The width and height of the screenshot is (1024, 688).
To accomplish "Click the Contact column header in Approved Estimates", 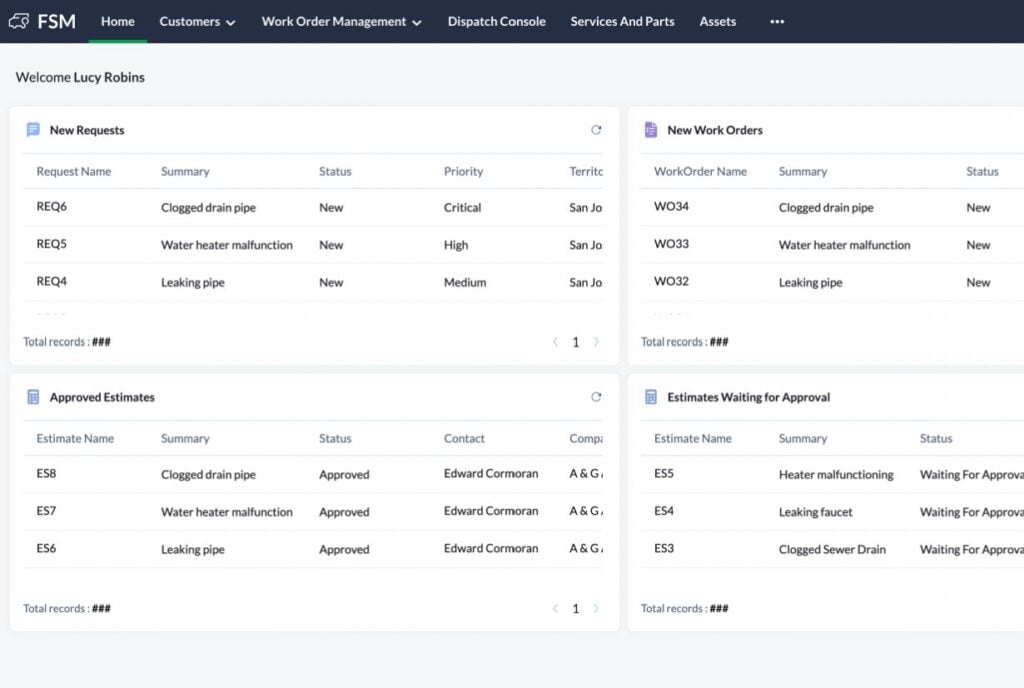I will [x=464, y=438].
